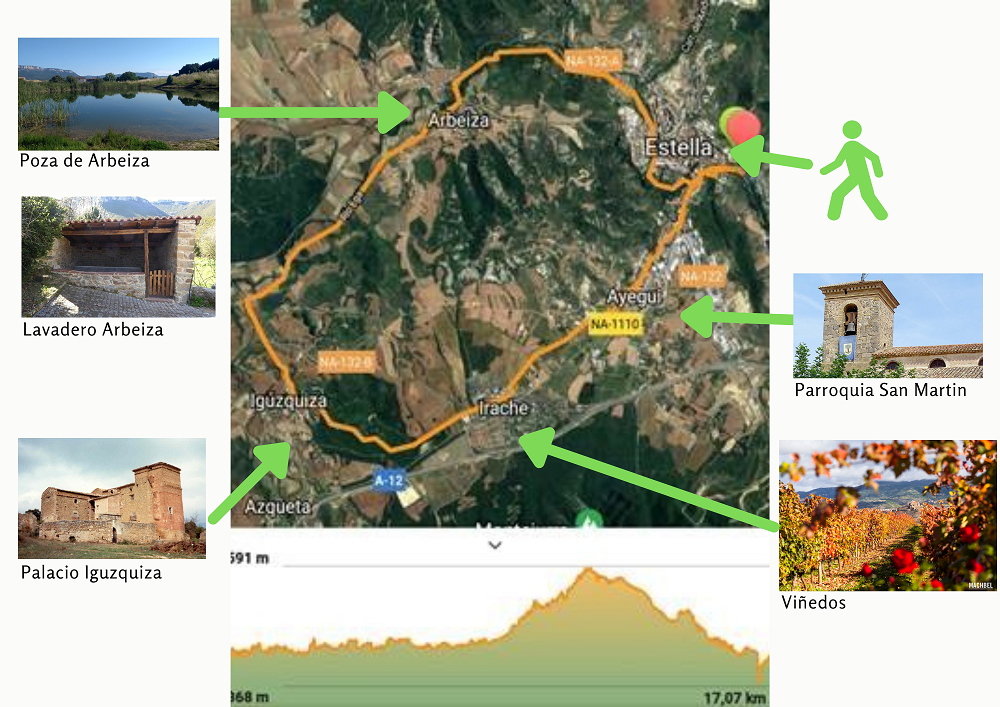Click the NA-132-B road label

point(346,362)
